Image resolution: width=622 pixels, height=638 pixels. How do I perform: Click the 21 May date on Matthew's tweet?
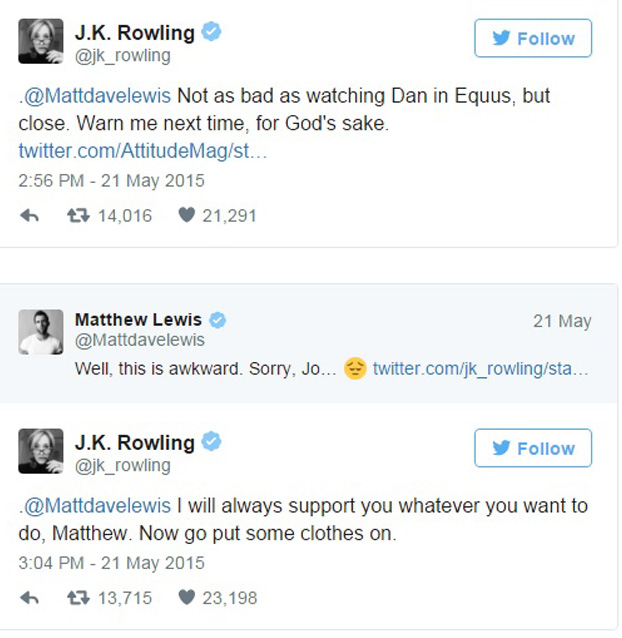[561, 321]
